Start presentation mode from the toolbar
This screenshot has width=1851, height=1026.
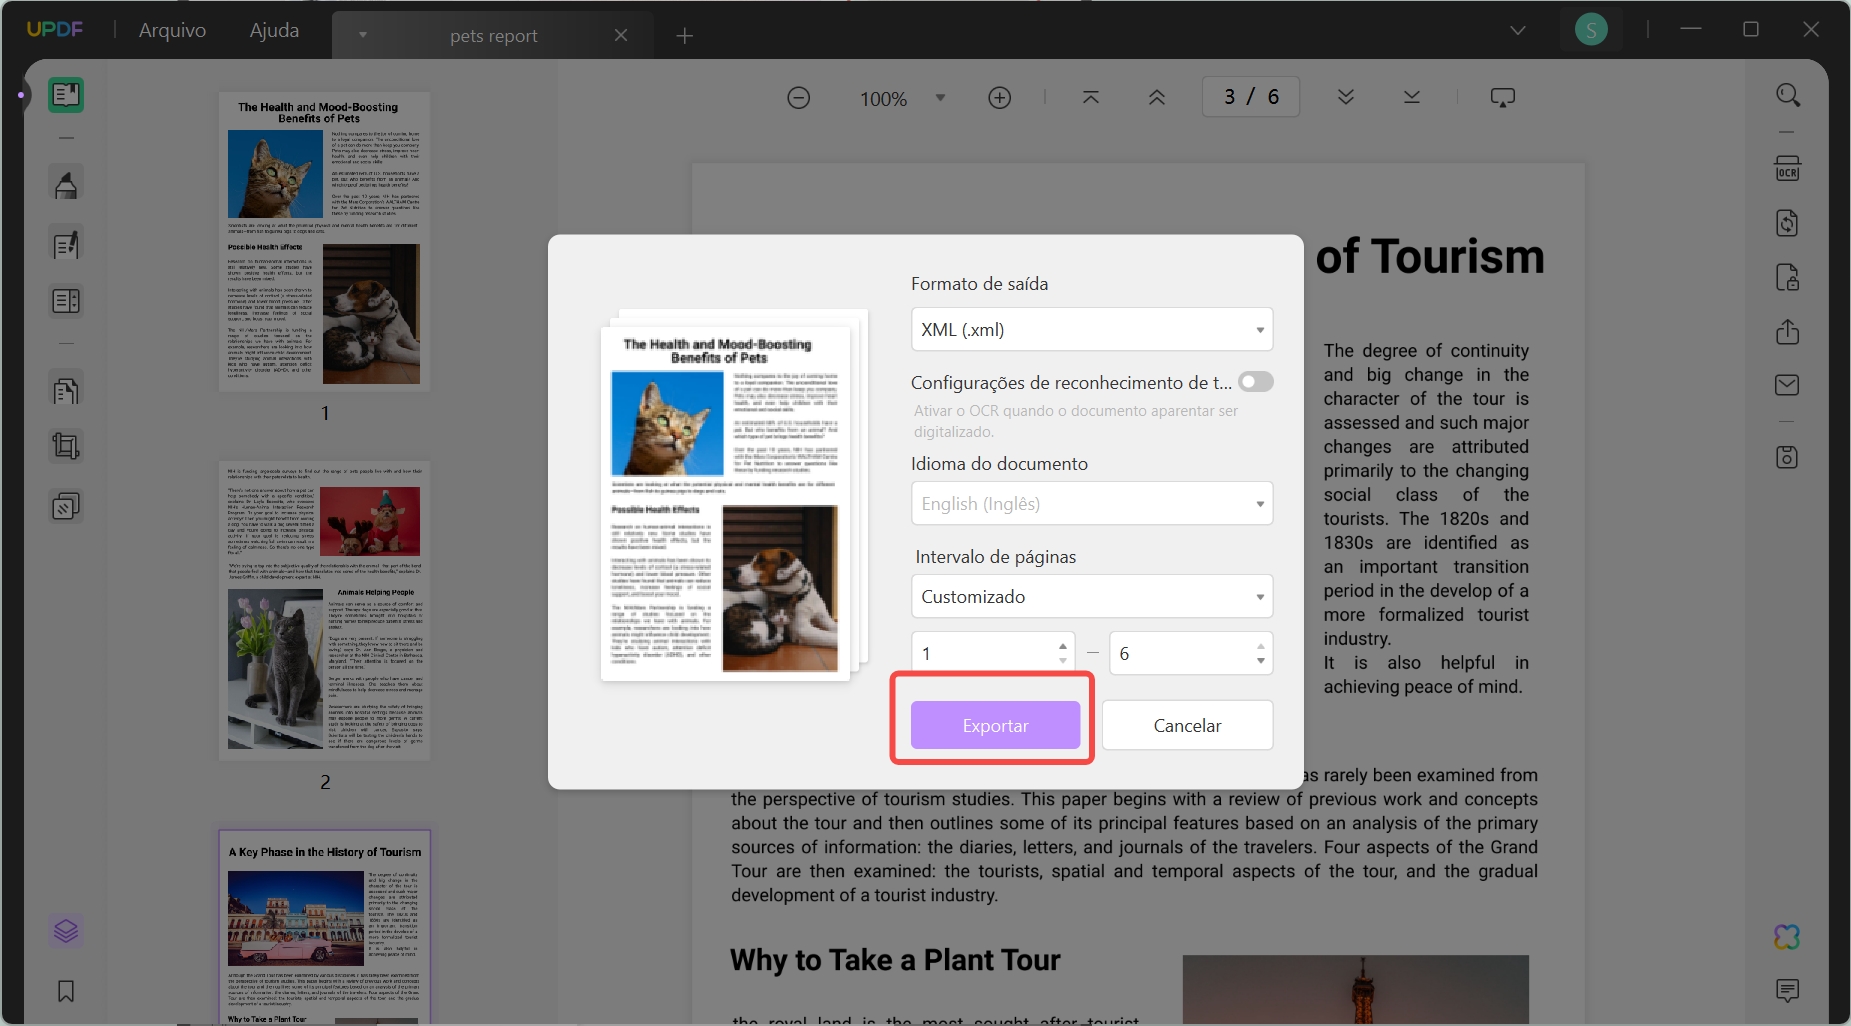click(x=1504, y=97)
